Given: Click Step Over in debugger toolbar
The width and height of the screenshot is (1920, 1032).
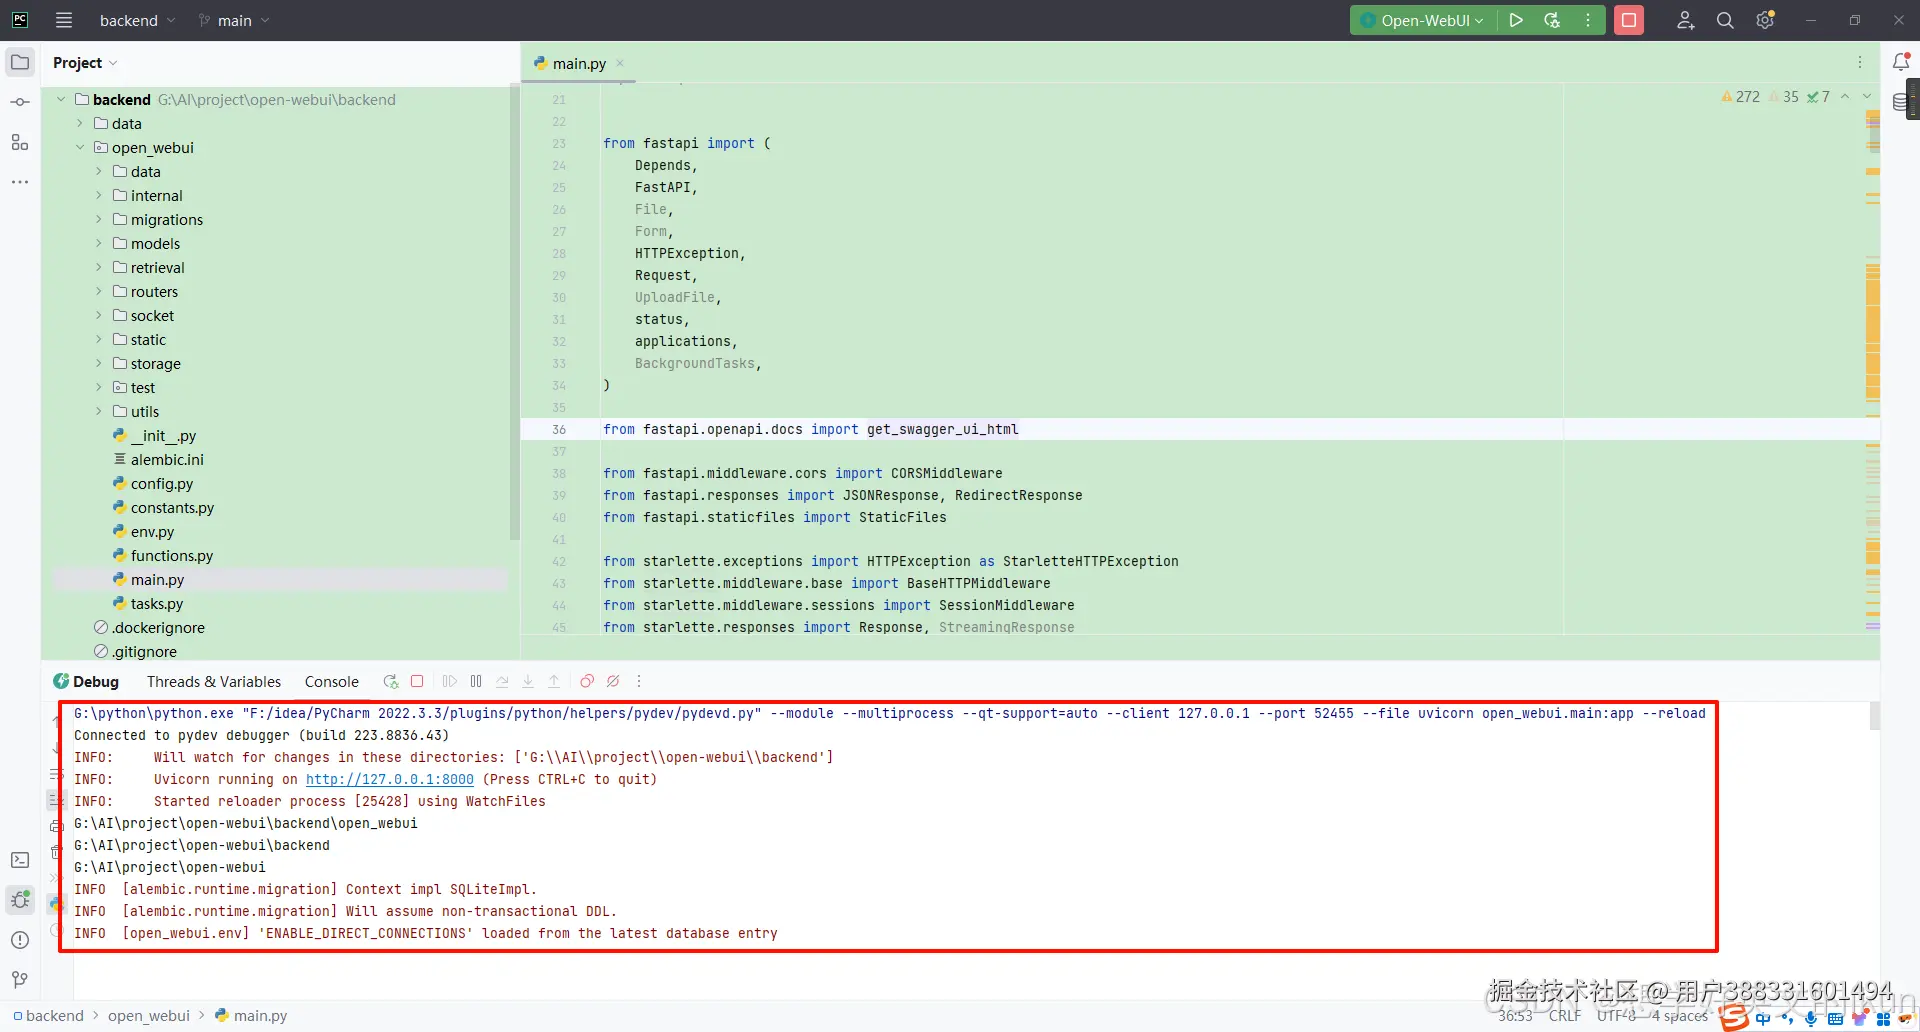Looking at the screenshot, I should [x=502, y=681].
